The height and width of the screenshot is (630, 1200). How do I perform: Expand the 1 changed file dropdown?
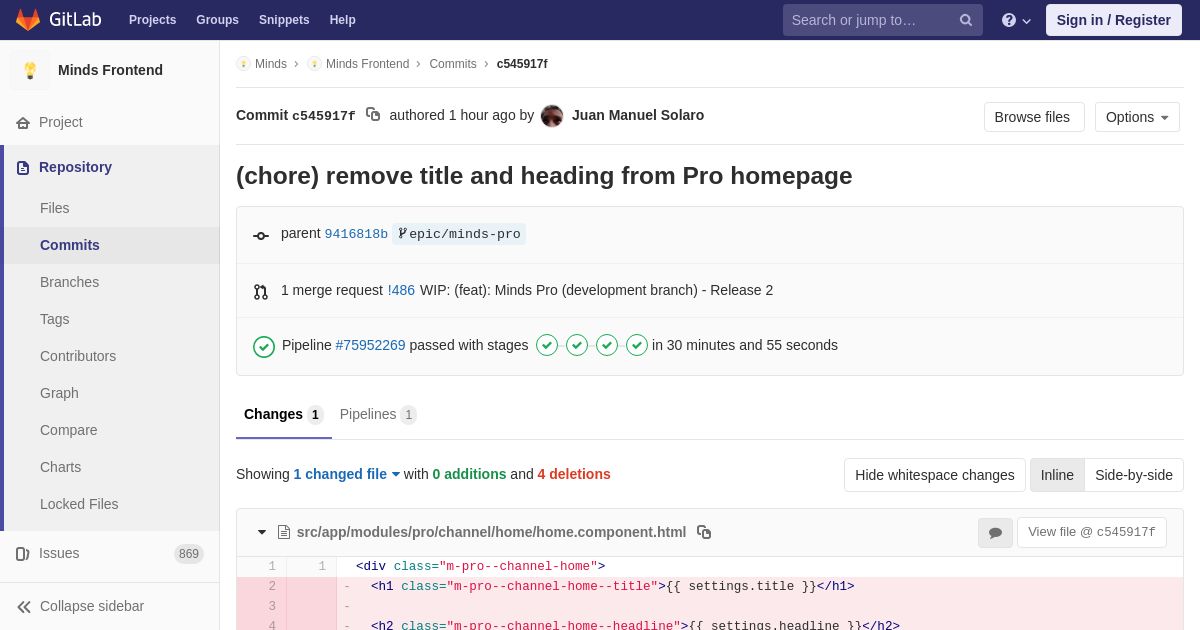pyautogui.click(x=346, y=474)
